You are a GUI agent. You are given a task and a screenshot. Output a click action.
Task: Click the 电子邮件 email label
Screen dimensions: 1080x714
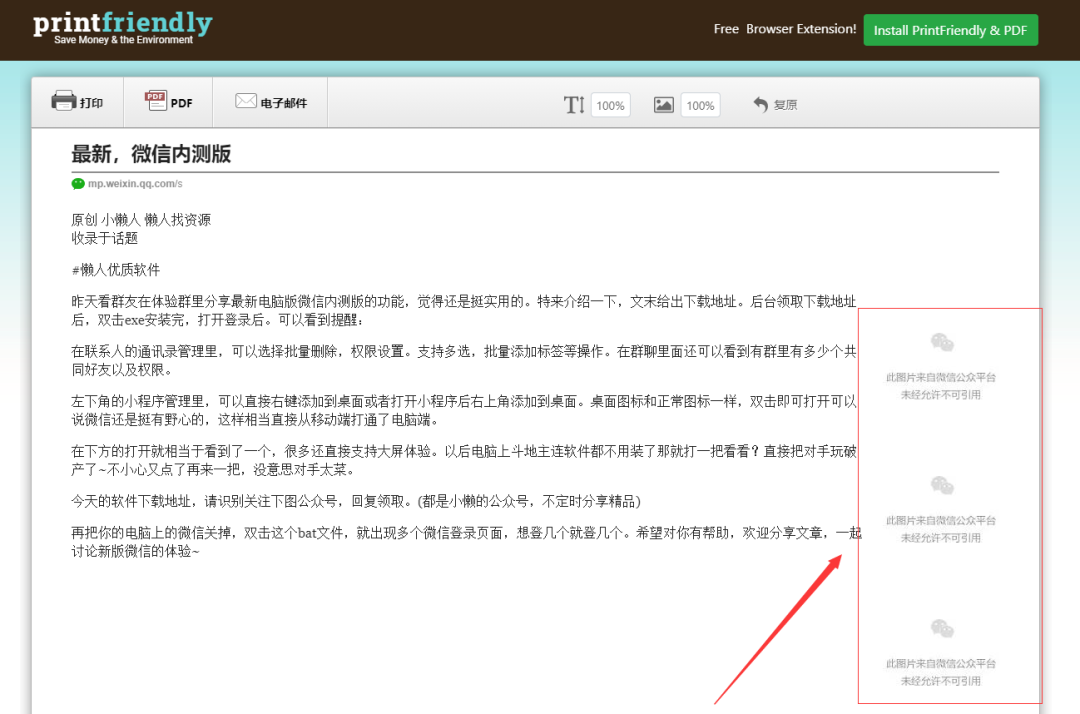coord(284,103)
